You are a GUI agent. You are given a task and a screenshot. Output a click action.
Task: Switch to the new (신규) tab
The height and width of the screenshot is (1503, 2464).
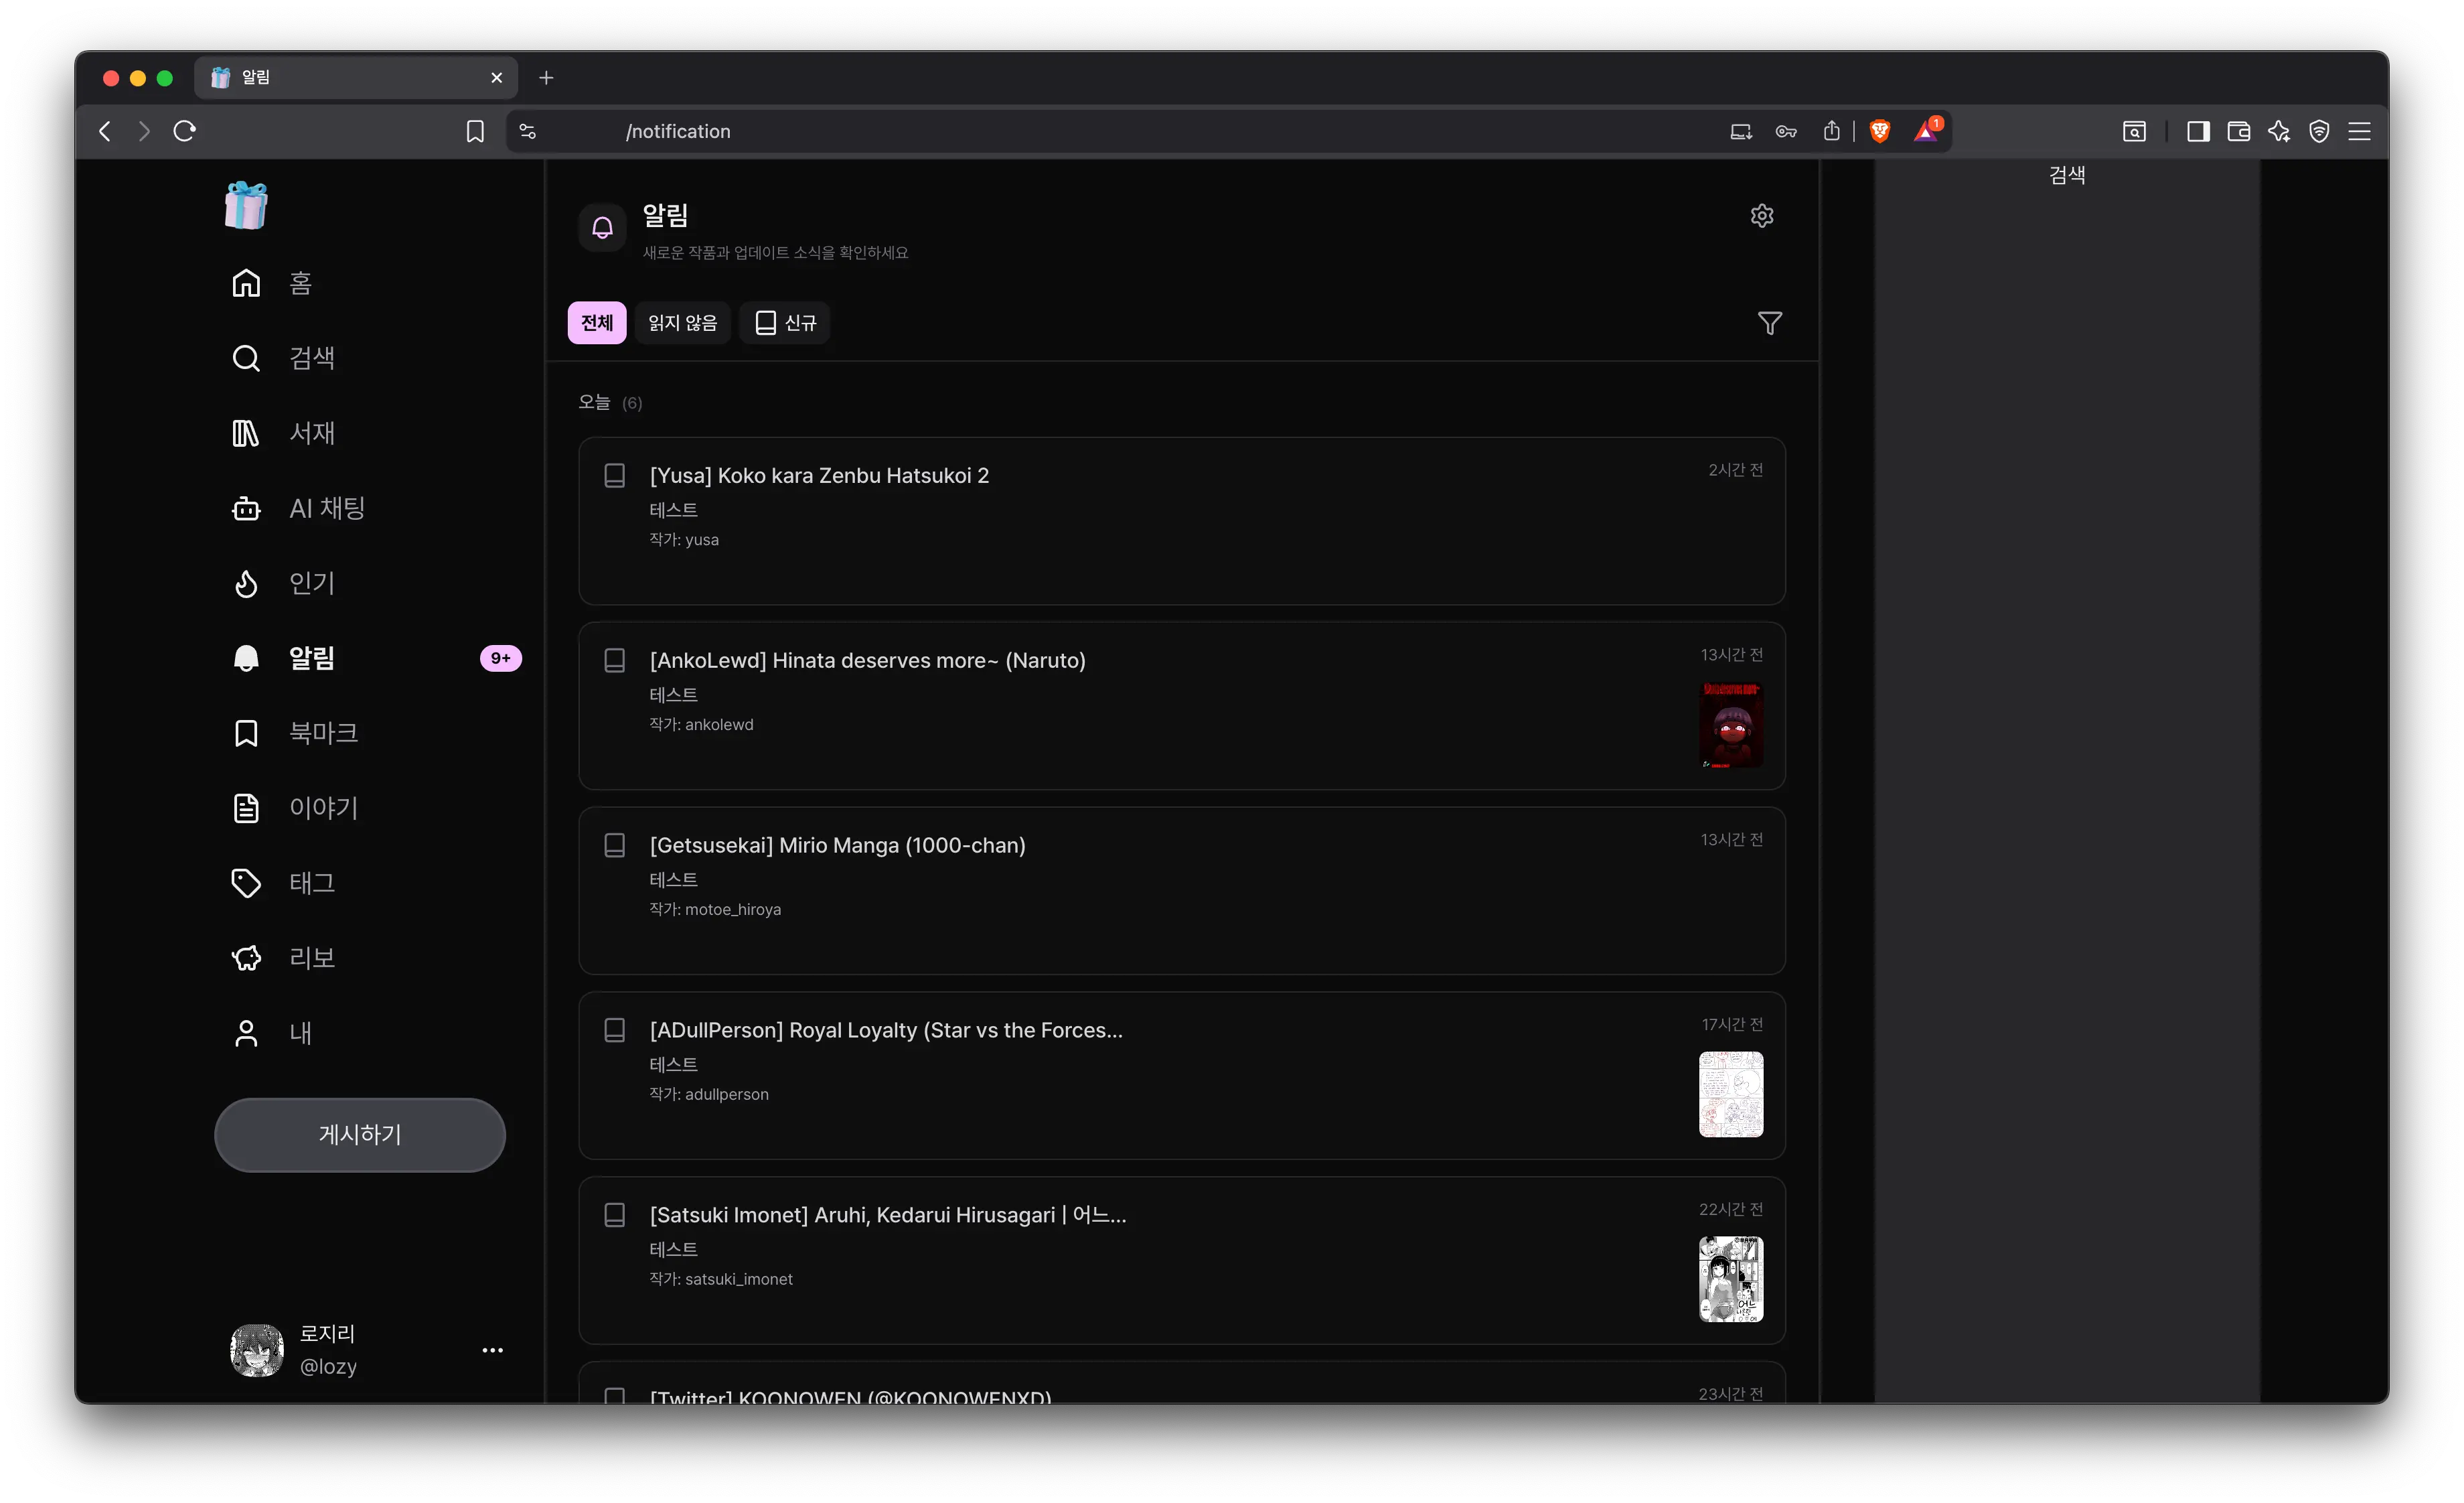click(785, 323)
